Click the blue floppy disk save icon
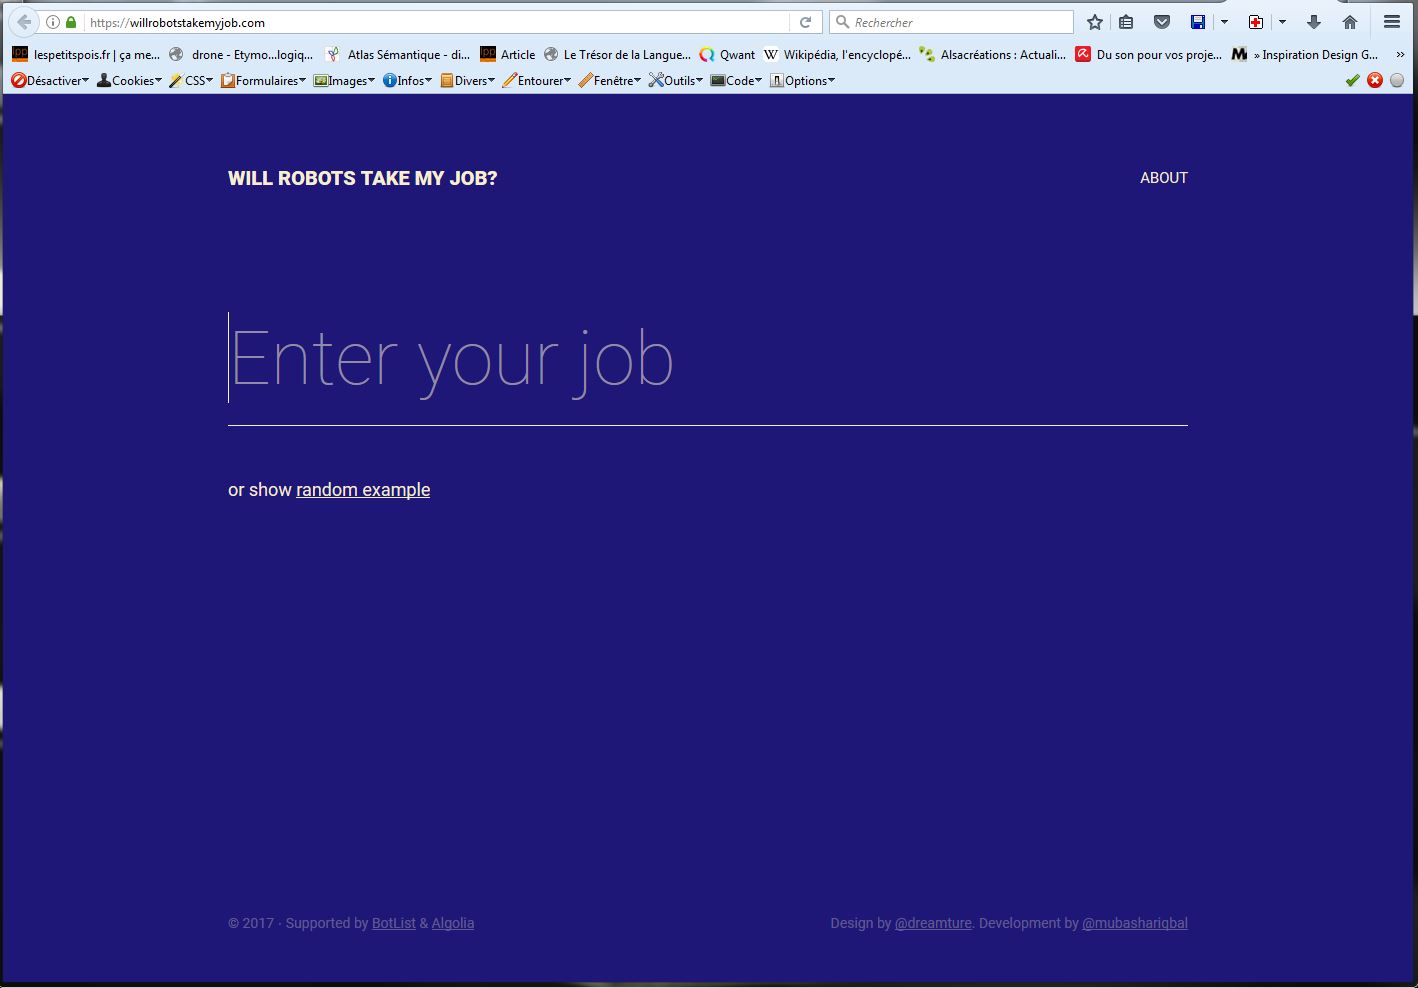Screen dimensions: 1418x988 tap(1198, 22)
